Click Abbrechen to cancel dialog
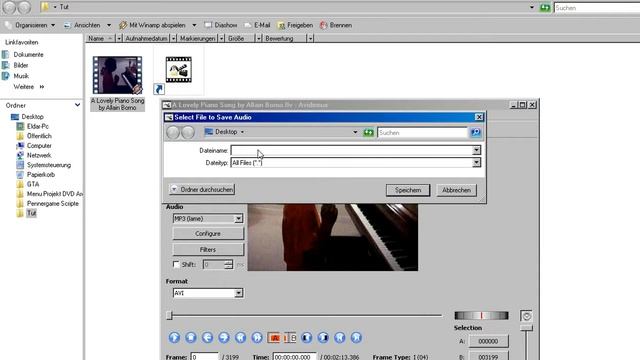Viewport: 640px width, 360px height. [x=456, y=190]
